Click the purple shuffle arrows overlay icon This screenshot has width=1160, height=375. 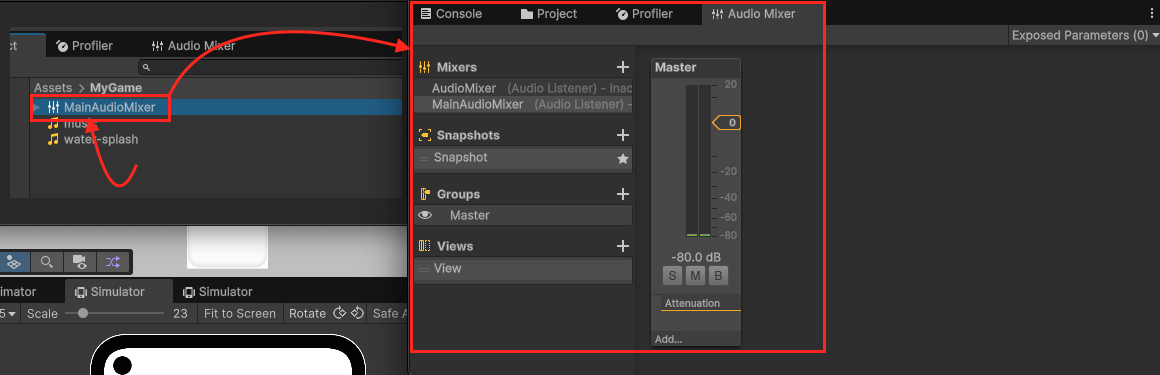(x=112, y=262)
